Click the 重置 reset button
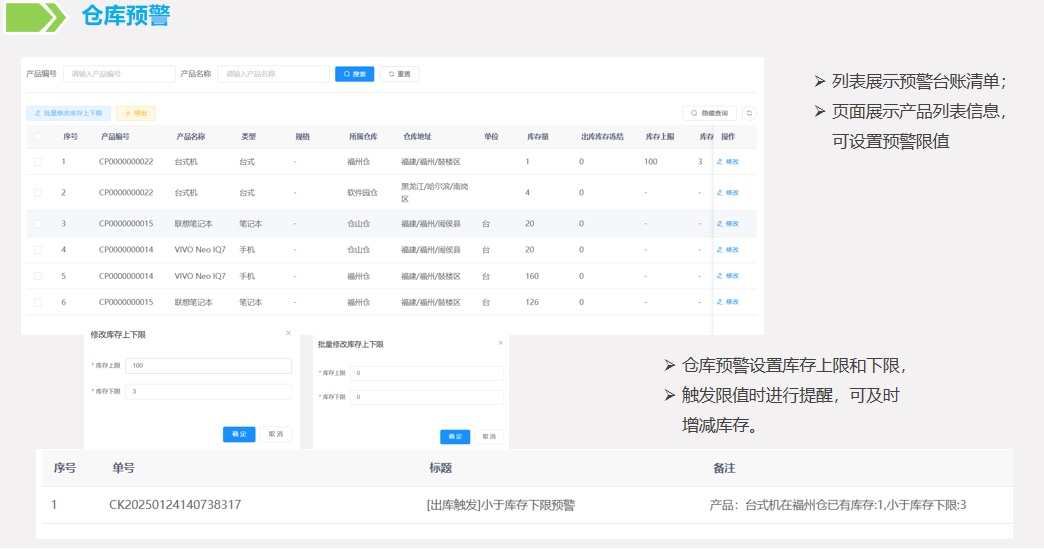 (x=399, y=74)
